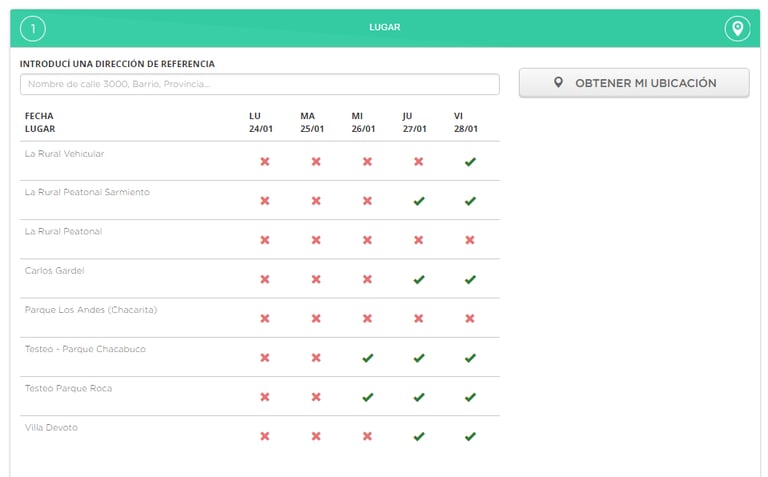Click the red X for La Rural Peatonal Monday 24/01
The height and width of the screenshot is (477, 768).
[x=265, y=240]
